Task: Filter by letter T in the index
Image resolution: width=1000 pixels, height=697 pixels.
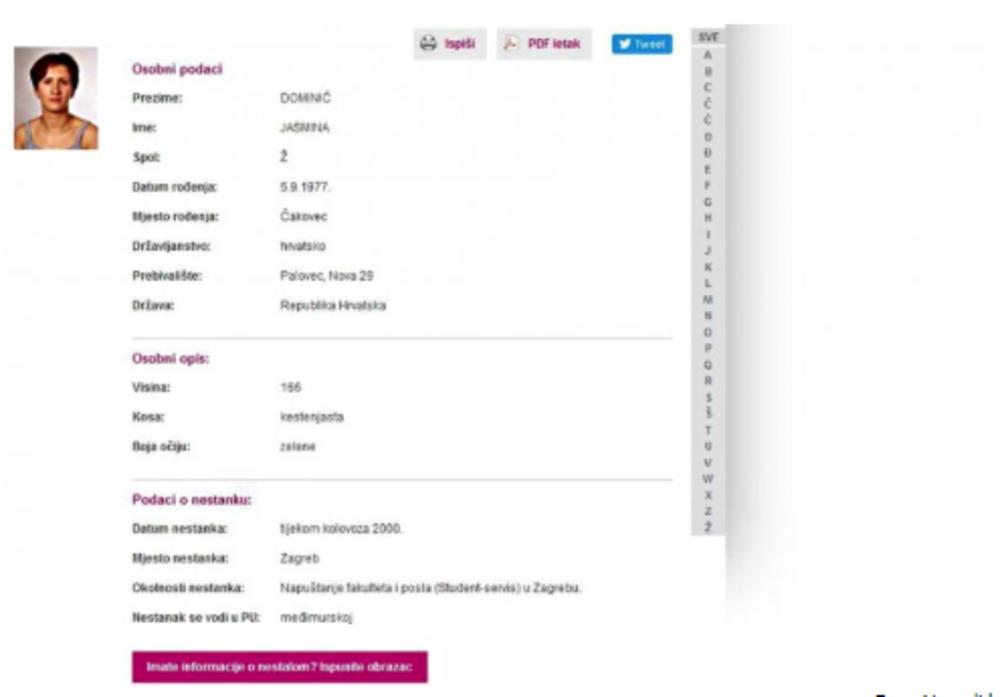Action: point(707,429)
